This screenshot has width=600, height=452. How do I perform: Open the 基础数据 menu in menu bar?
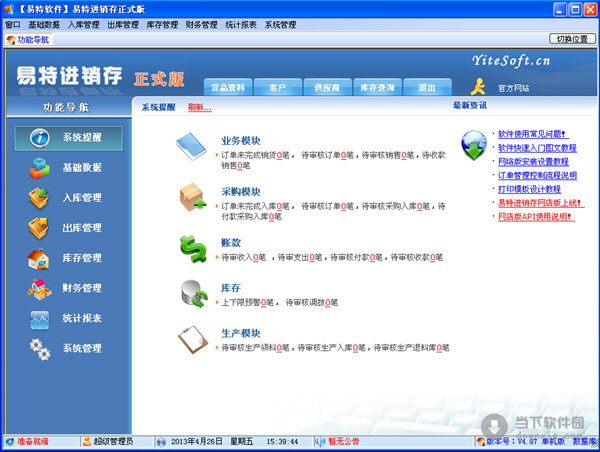click(44, 25)
